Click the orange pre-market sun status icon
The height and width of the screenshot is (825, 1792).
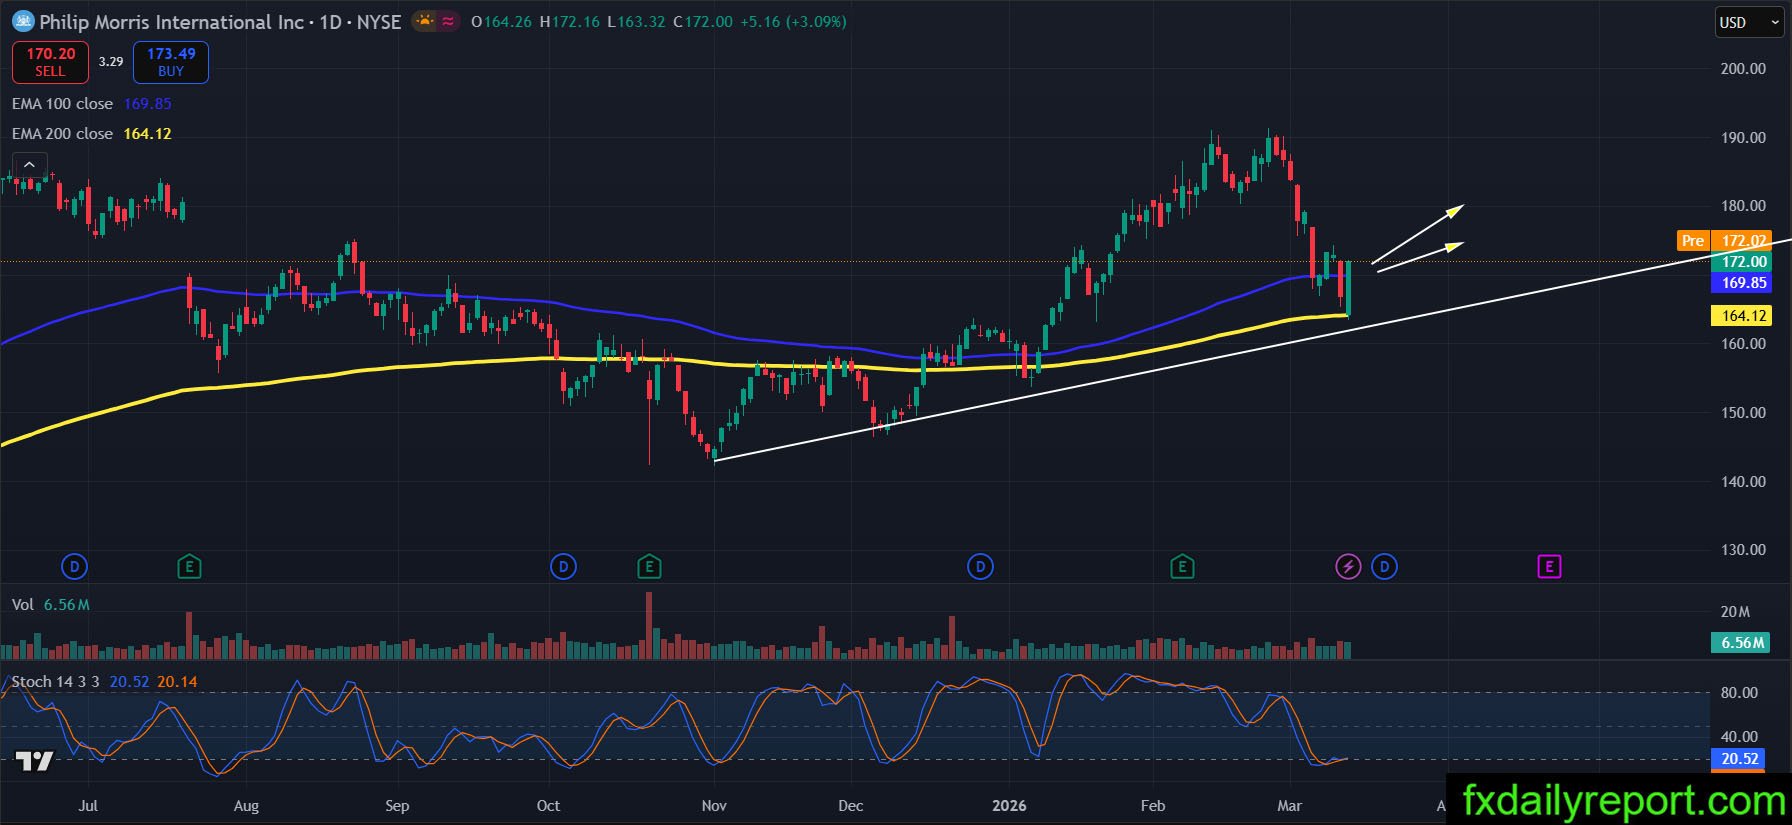coord(425,21)
